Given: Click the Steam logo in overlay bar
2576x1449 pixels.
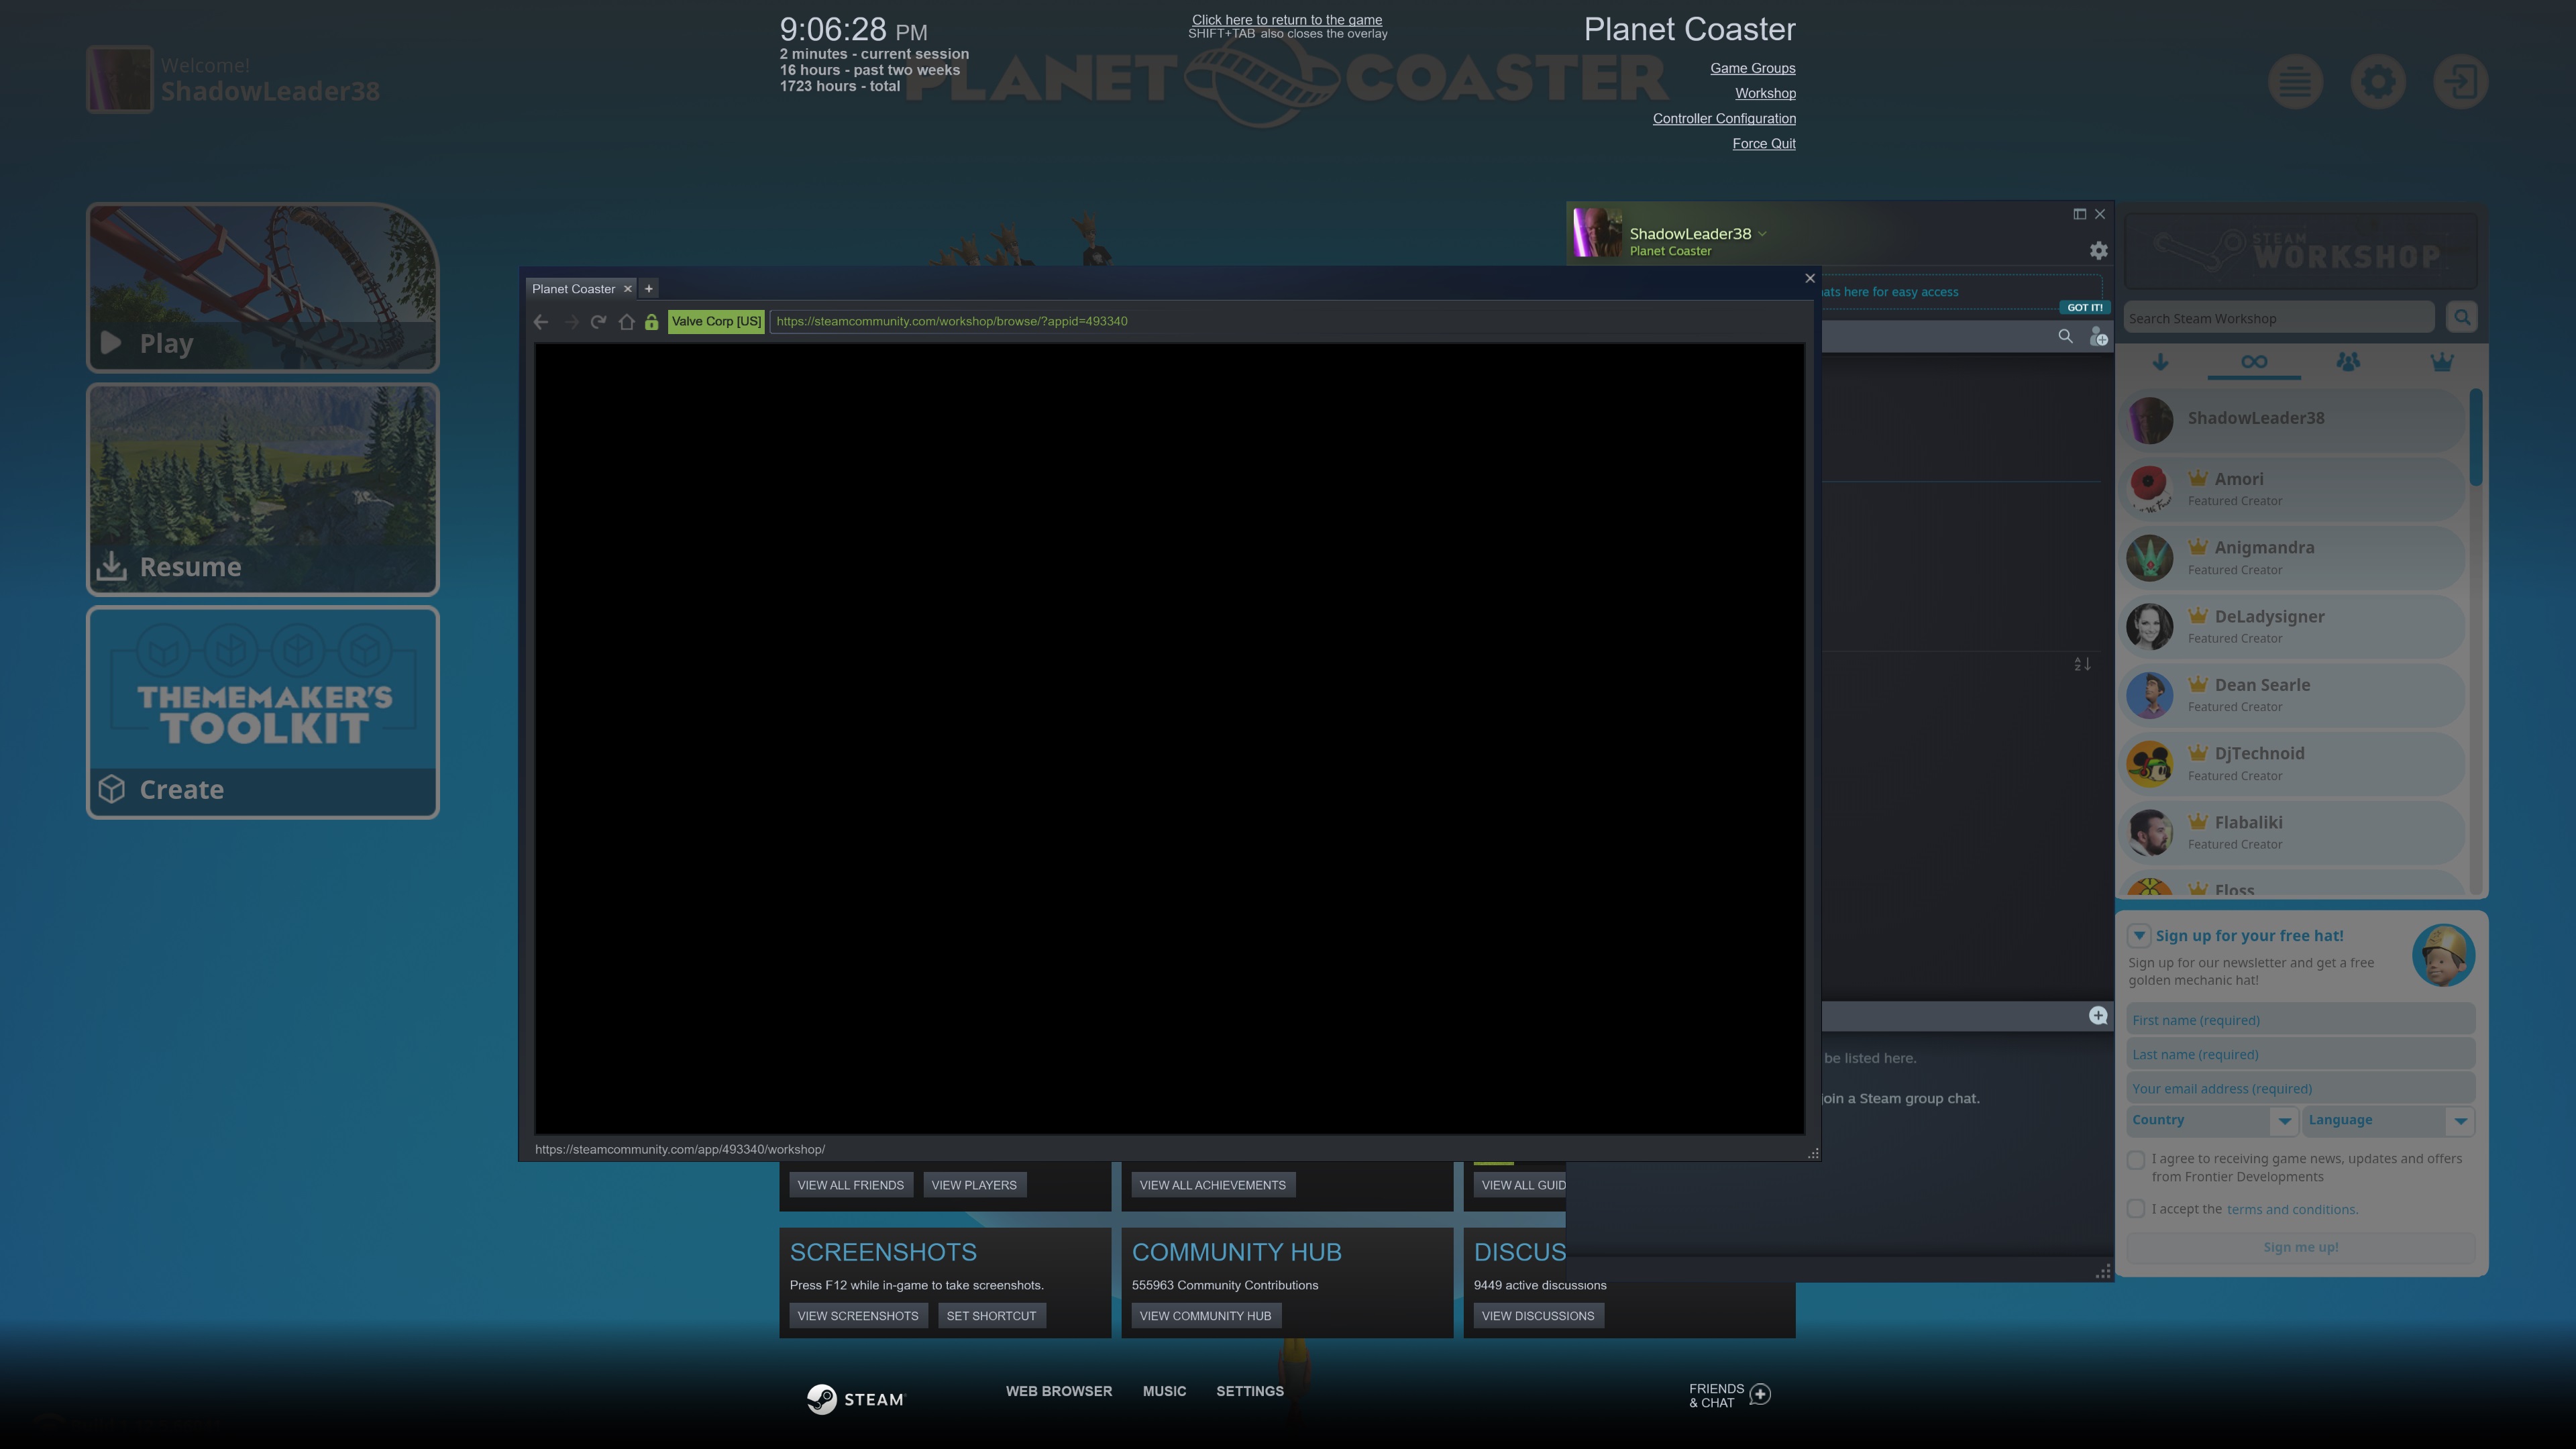Looking at the screenshot, I should [x=855, y=1399].
